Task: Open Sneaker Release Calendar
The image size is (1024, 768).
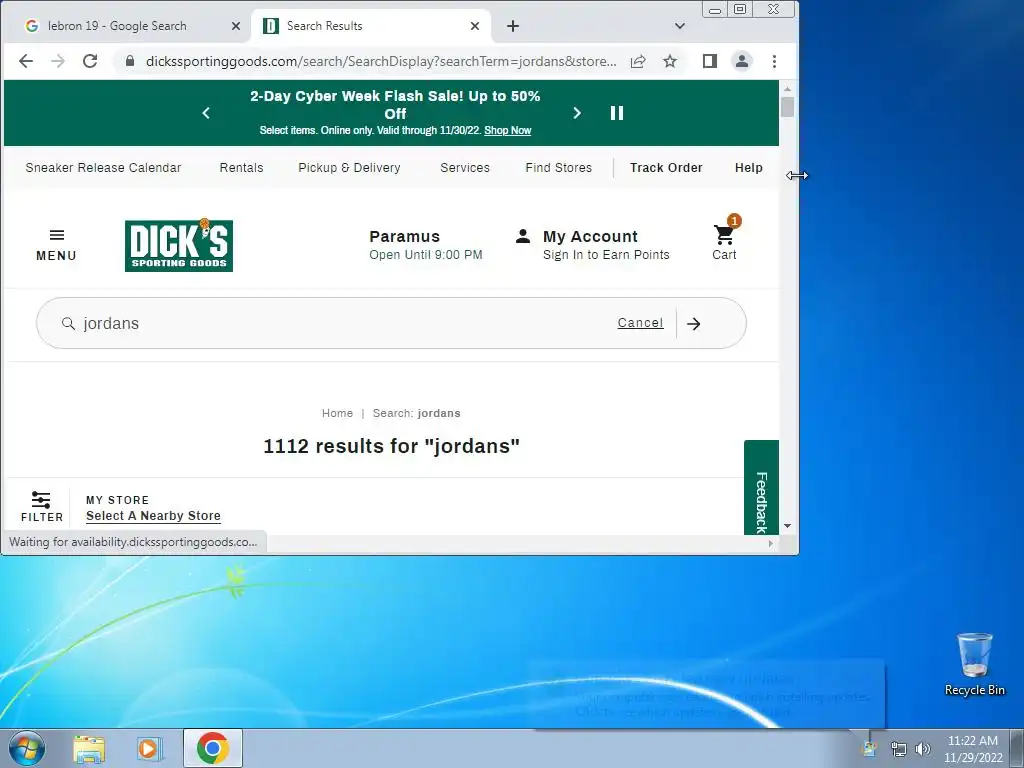Action: (103, 168)
